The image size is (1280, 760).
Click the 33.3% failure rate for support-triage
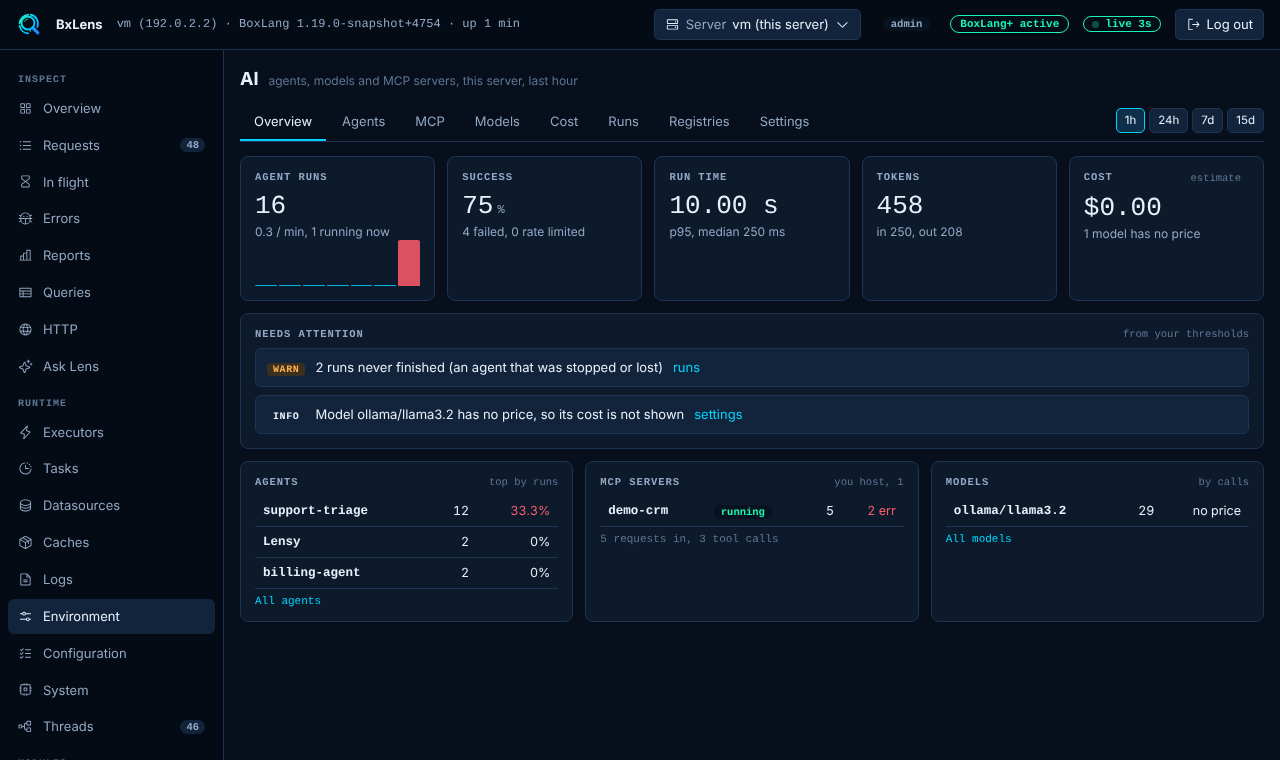point(530,510)
